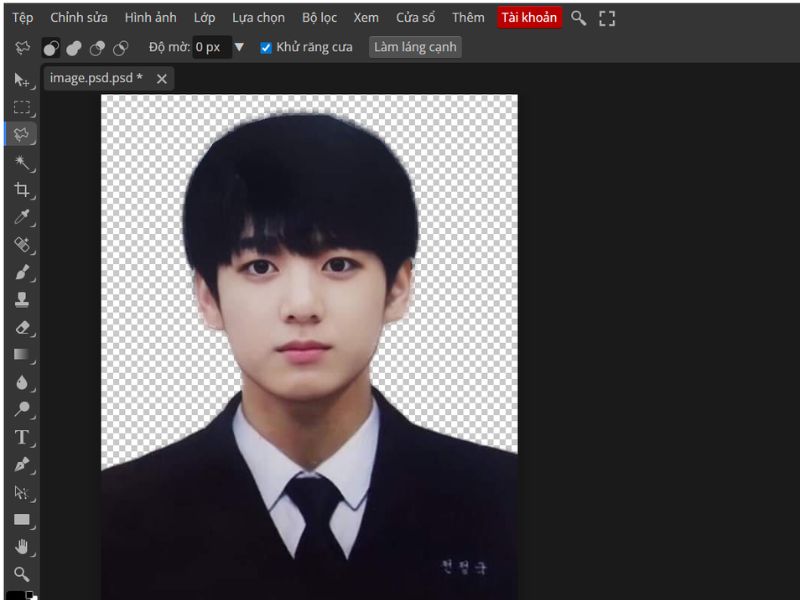This screenshot has height=600, width=800.
Task: Select the Eyedropper tool
Action: 21,217
